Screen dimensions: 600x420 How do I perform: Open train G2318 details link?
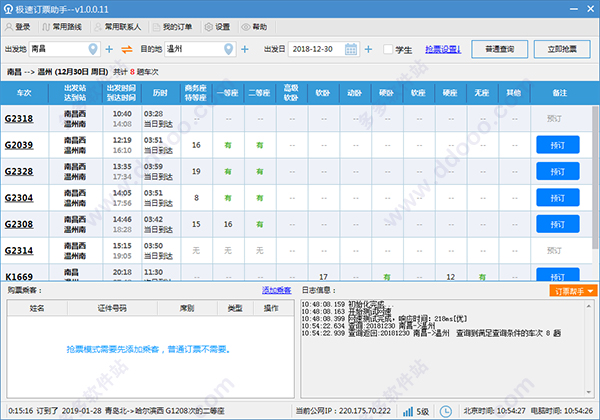pos(19,119)
